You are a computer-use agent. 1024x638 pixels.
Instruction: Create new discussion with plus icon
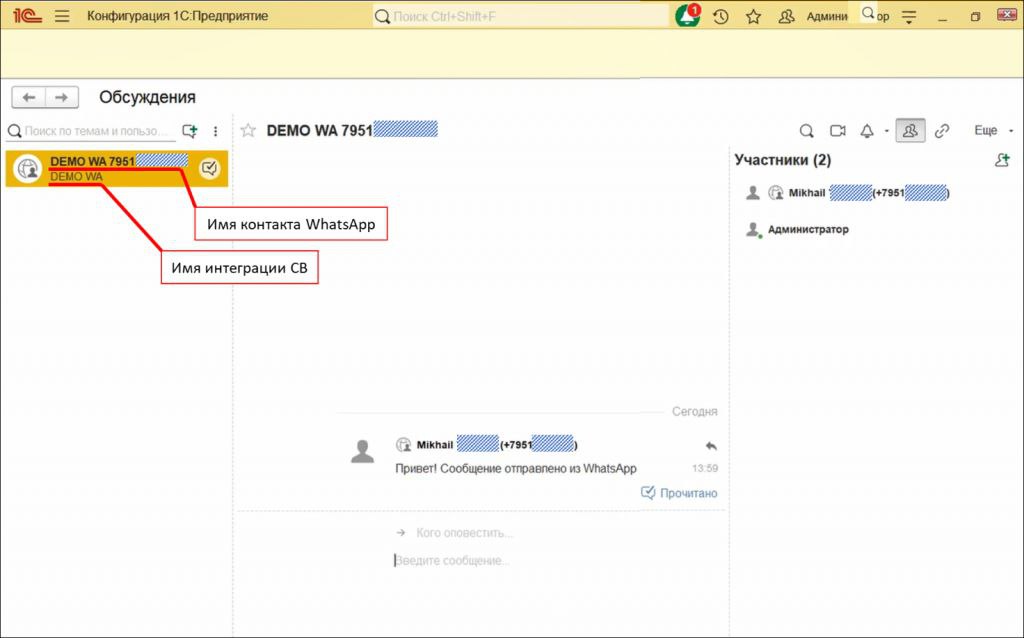click(x=190, y=131)
